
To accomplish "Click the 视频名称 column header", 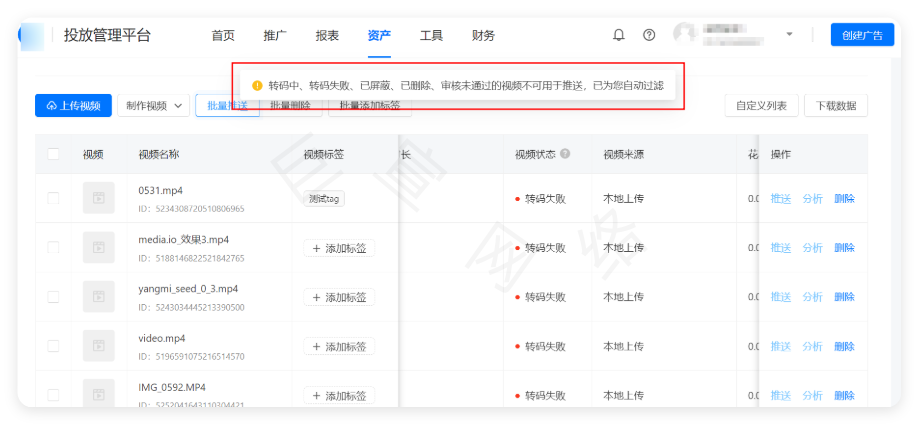I will [x=159, y=155].
